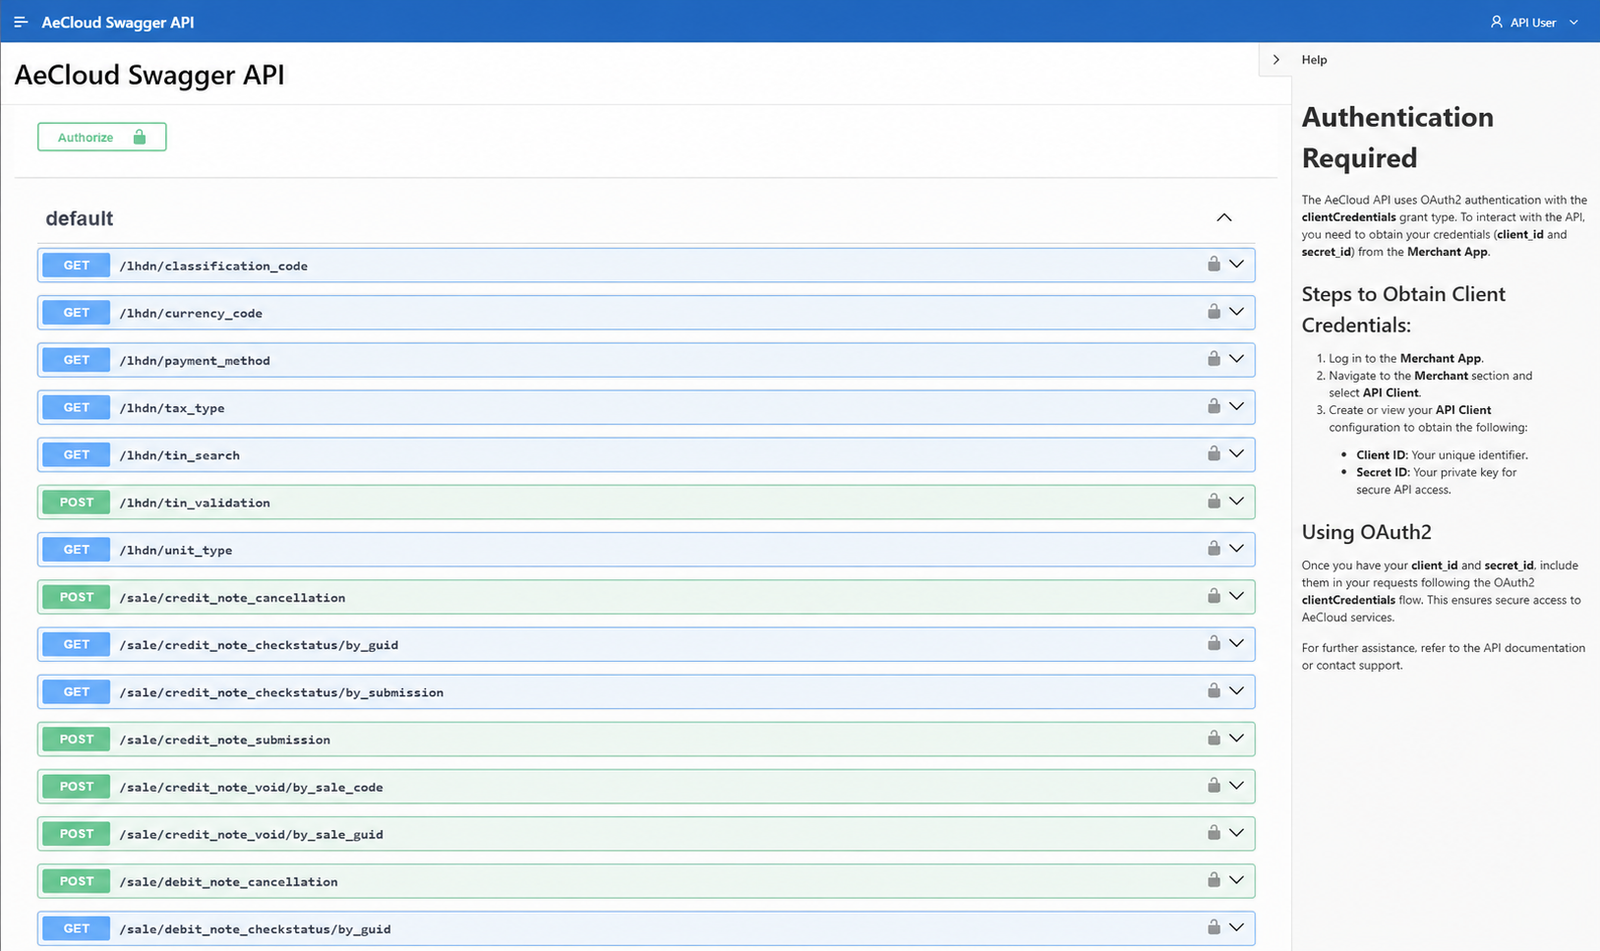Expand /sale/debit_note_cancellation chevron

1237,880
